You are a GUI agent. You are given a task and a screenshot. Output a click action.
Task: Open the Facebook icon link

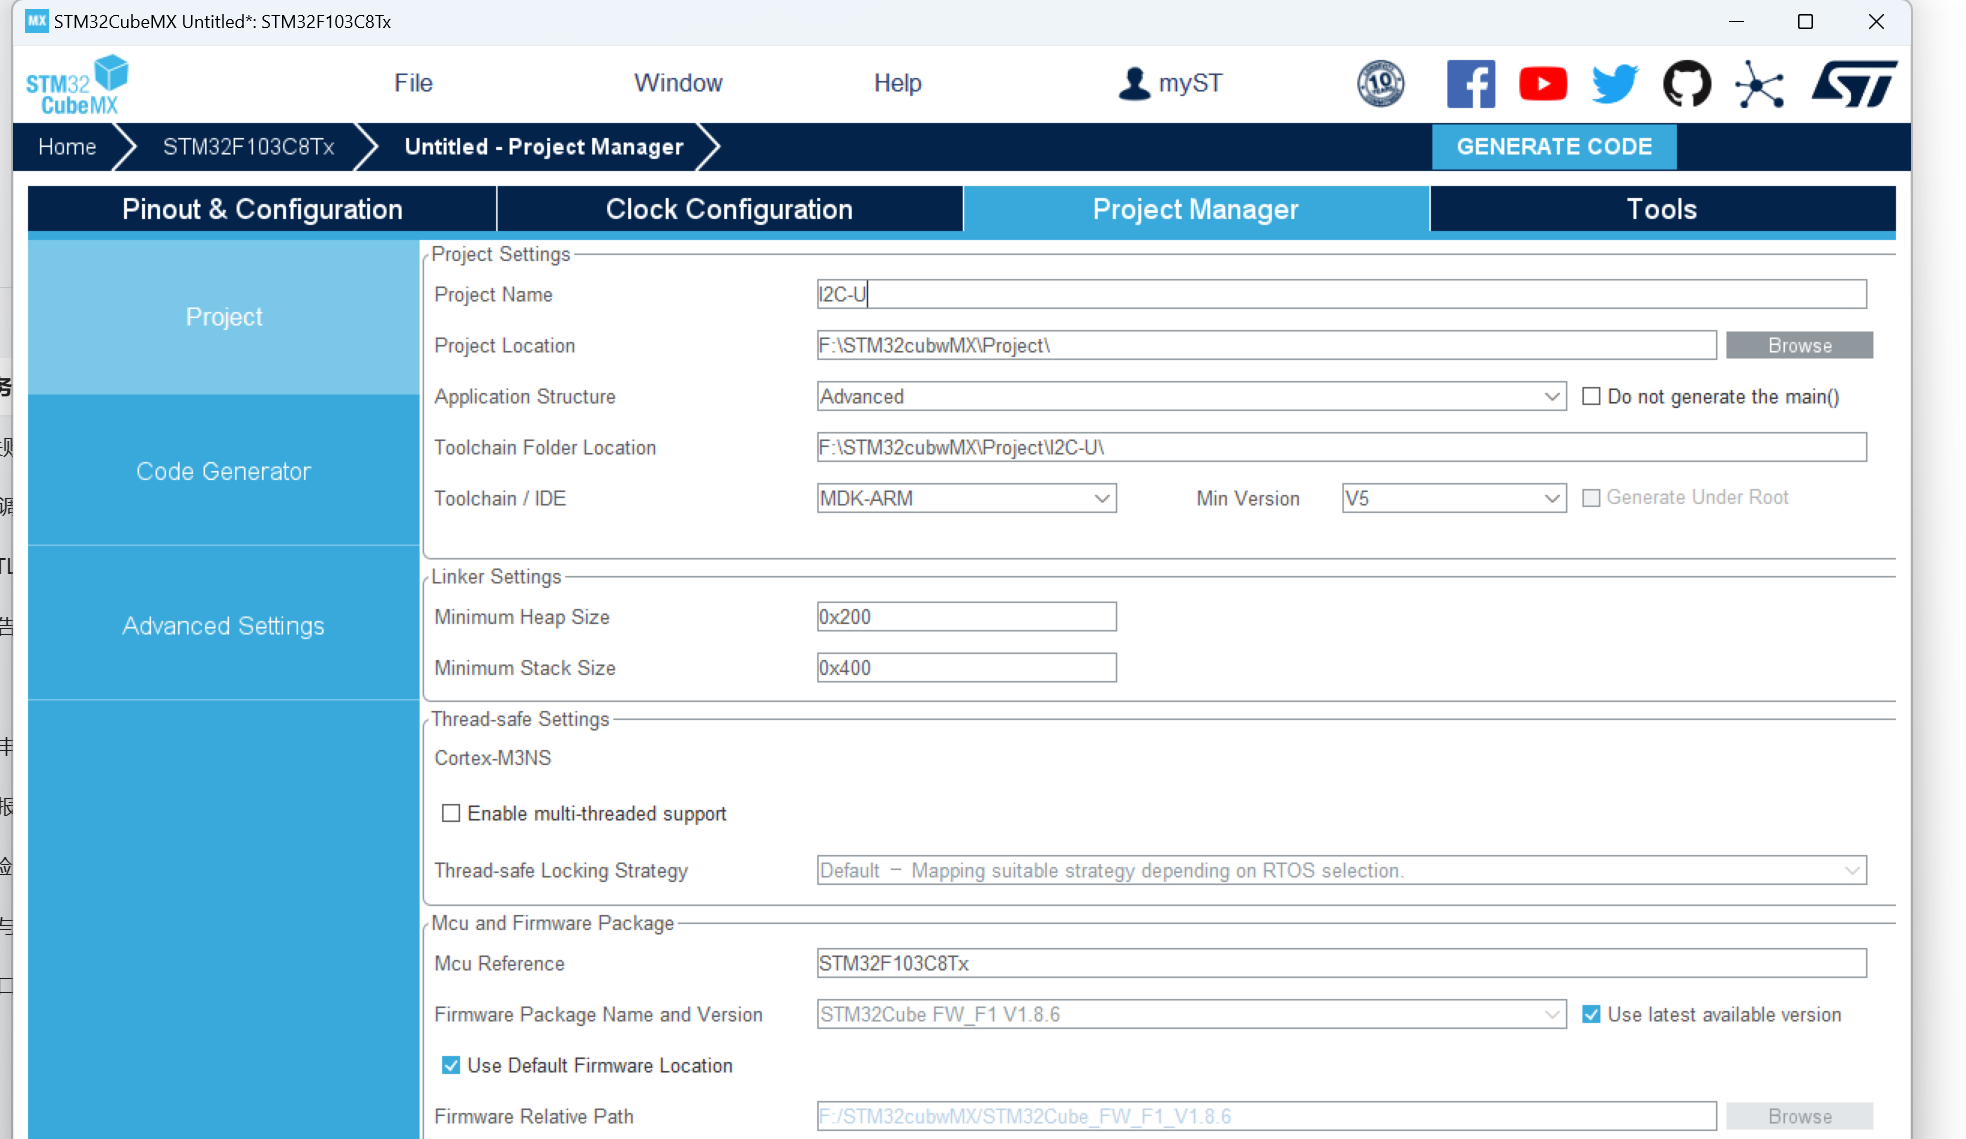tap(1471, 84)
